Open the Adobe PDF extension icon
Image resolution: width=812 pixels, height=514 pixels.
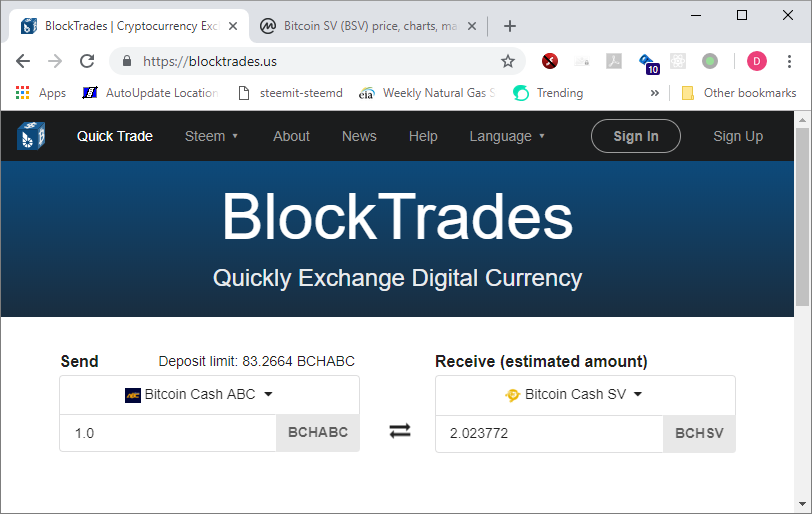614,61
